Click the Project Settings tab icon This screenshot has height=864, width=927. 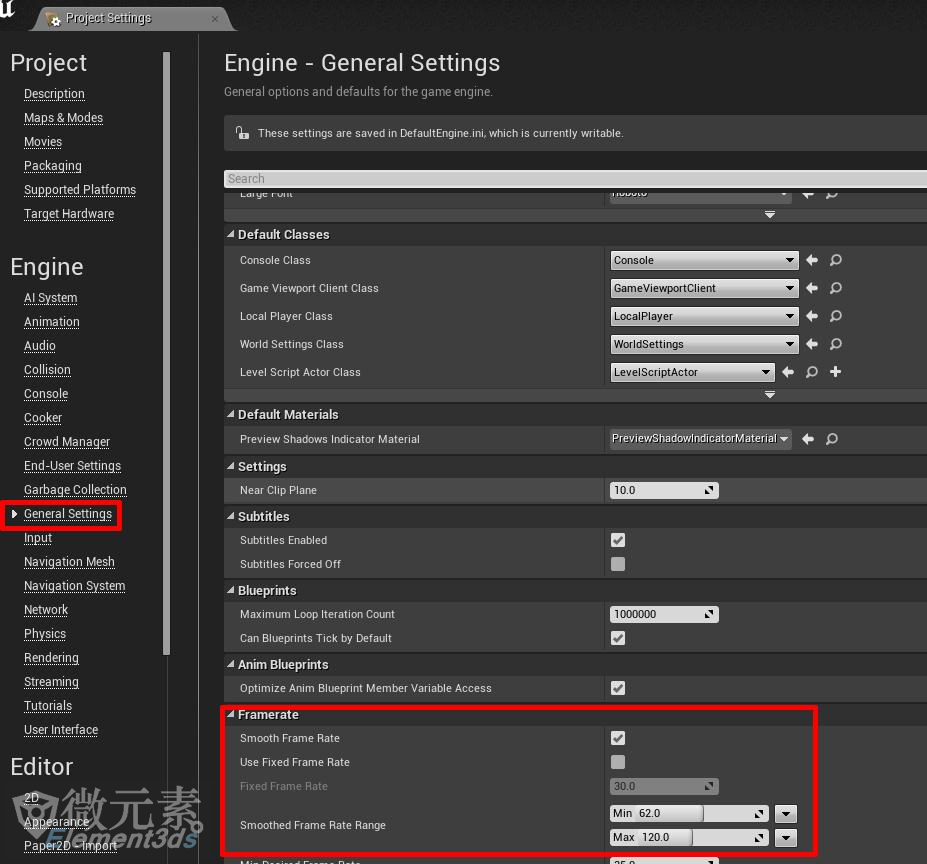click(x=53, y=19)
